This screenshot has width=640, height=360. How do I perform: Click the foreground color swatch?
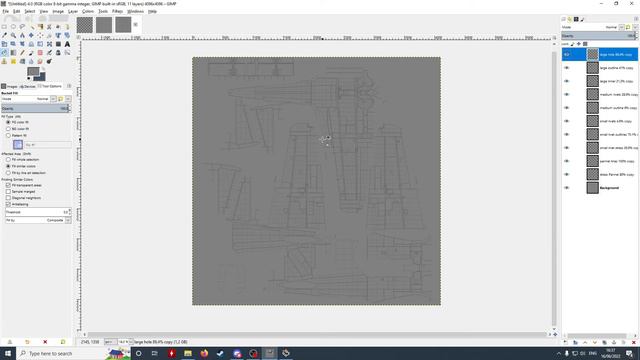coord(33,72)
